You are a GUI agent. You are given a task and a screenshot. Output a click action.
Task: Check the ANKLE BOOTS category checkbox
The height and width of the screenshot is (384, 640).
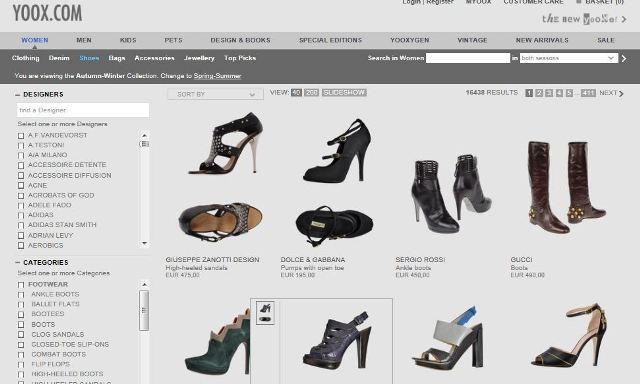click(x=21, y=295)
